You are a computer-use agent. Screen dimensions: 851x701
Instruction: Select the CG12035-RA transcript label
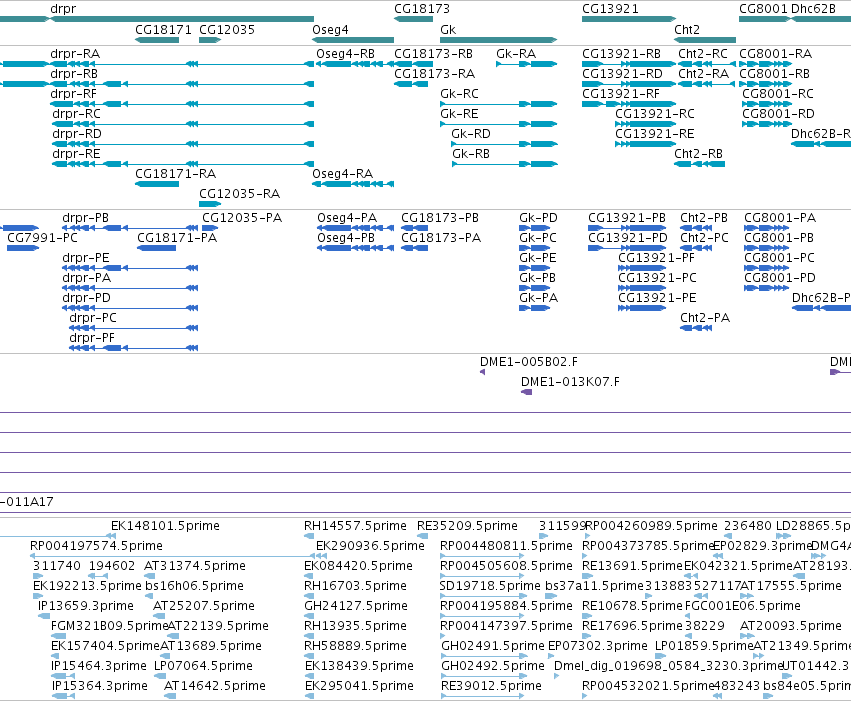[239, 194]
